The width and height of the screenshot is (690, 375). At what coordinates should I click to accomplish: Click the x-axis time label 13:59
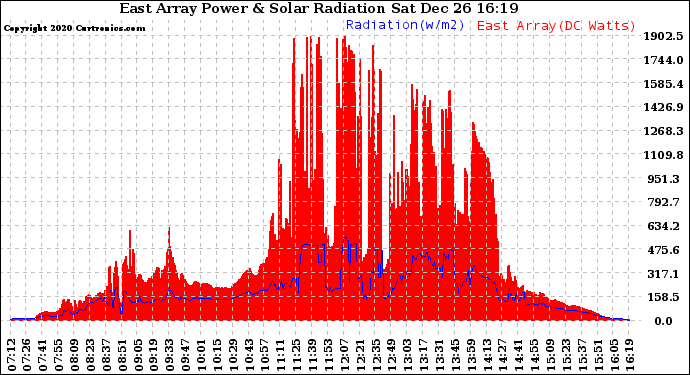(x=471, y=355)
